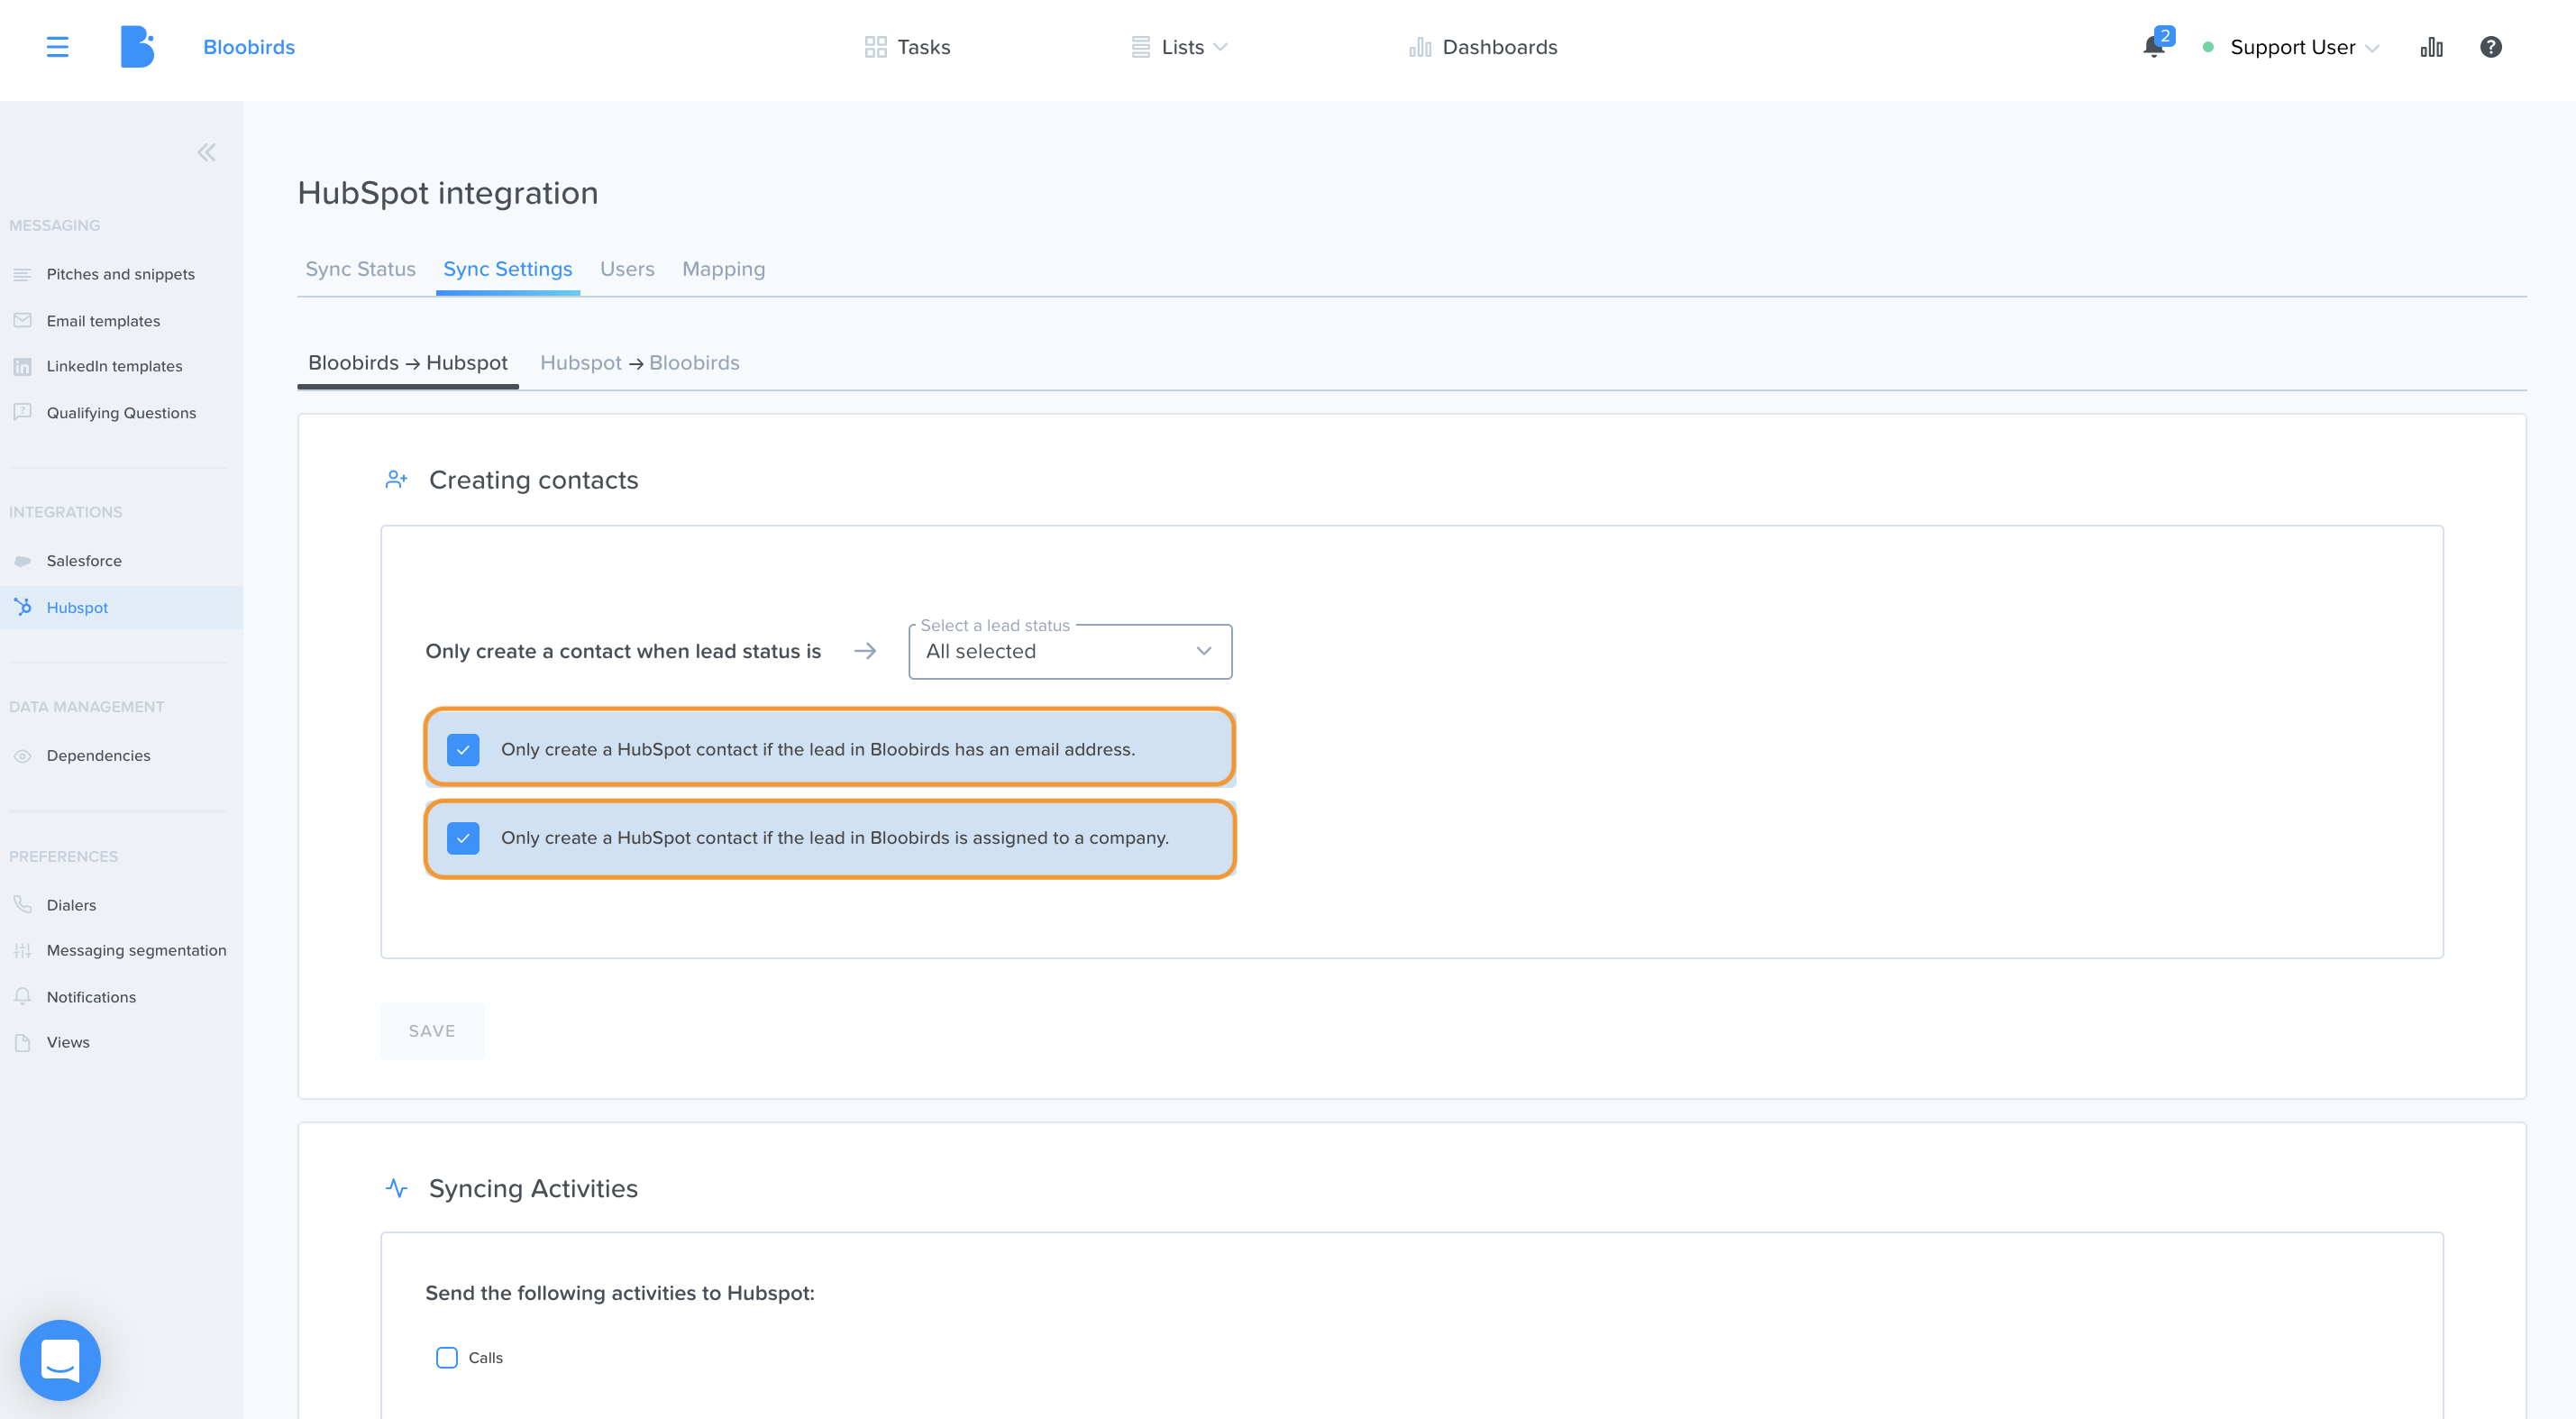Open Pitches and snippets page
The width and height of the screenshot is (2576, 1419).
click(121, 274)
